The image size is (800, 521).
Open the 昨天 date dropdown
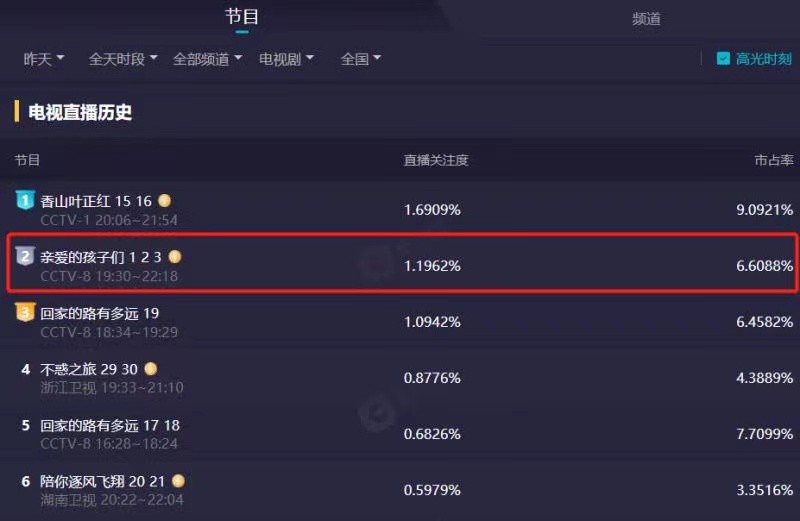coord(44,59)
